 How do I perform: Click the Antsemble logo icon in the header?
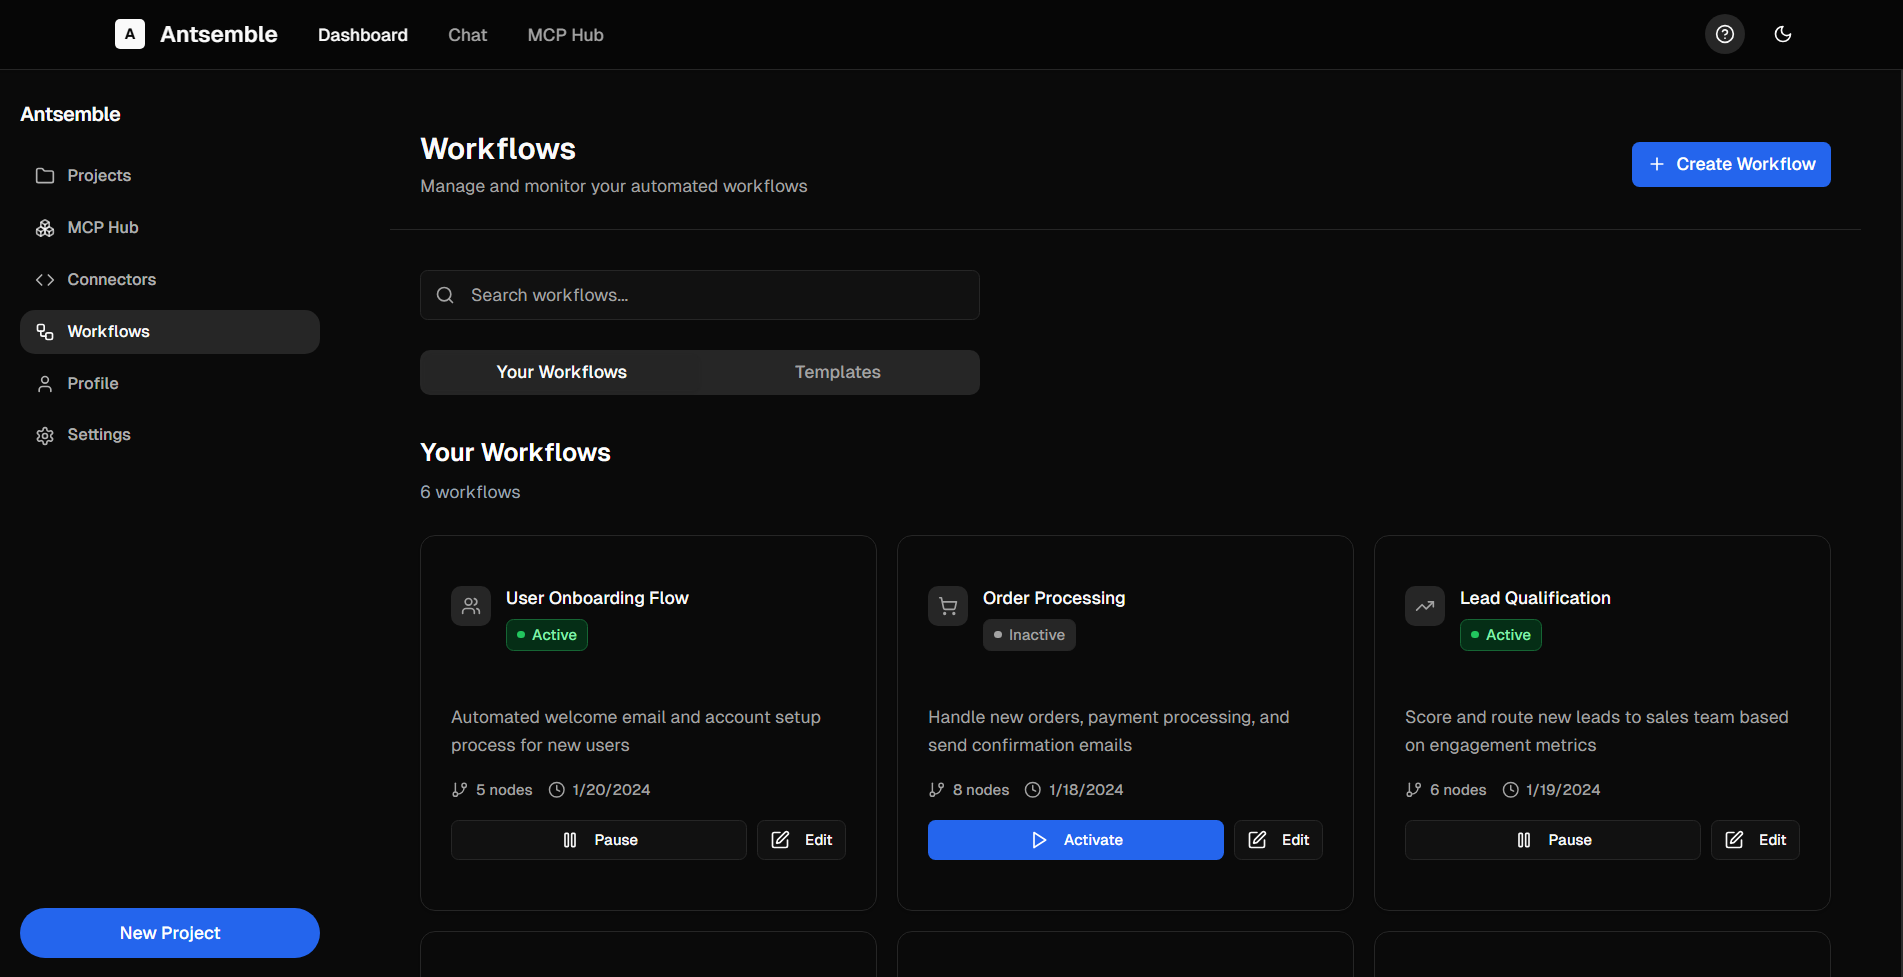(129, 34)
